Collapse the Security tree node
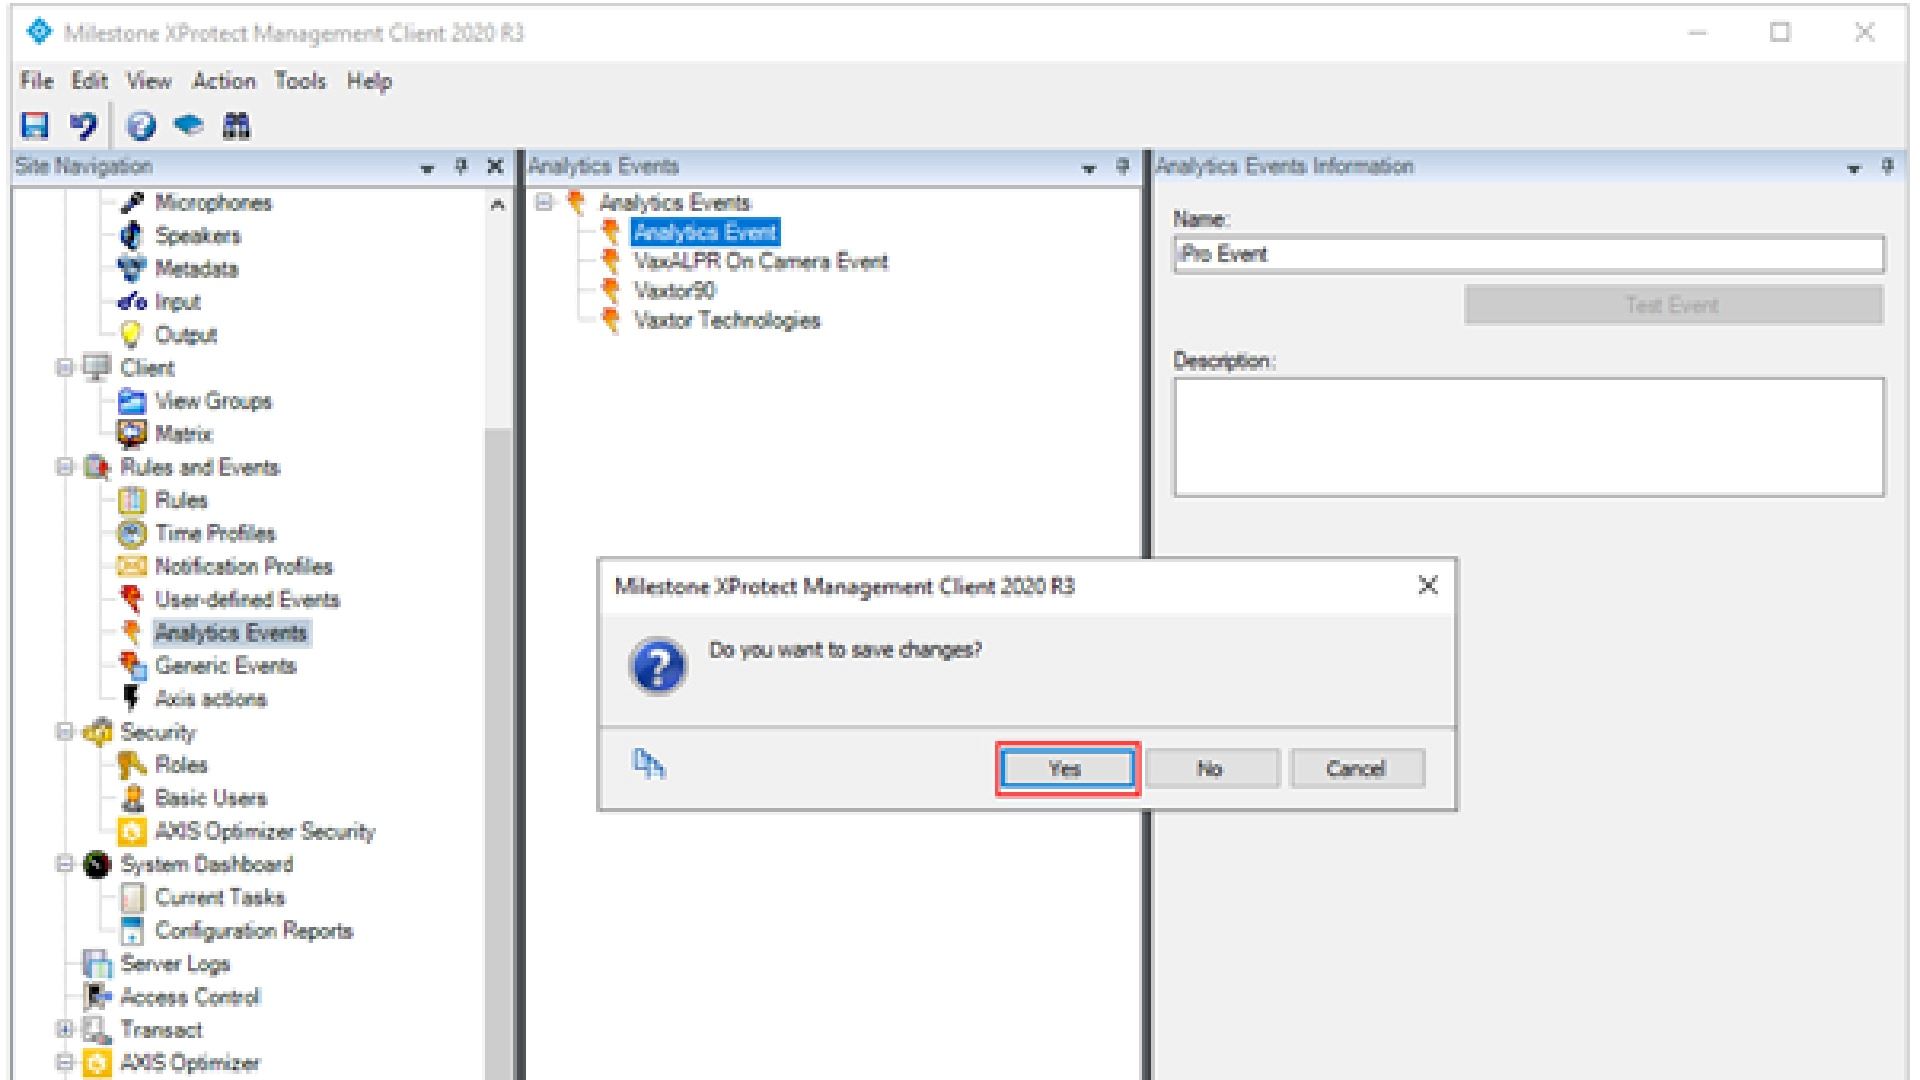This screenshot has height=1080, width=1920. (x=65, y=732)
